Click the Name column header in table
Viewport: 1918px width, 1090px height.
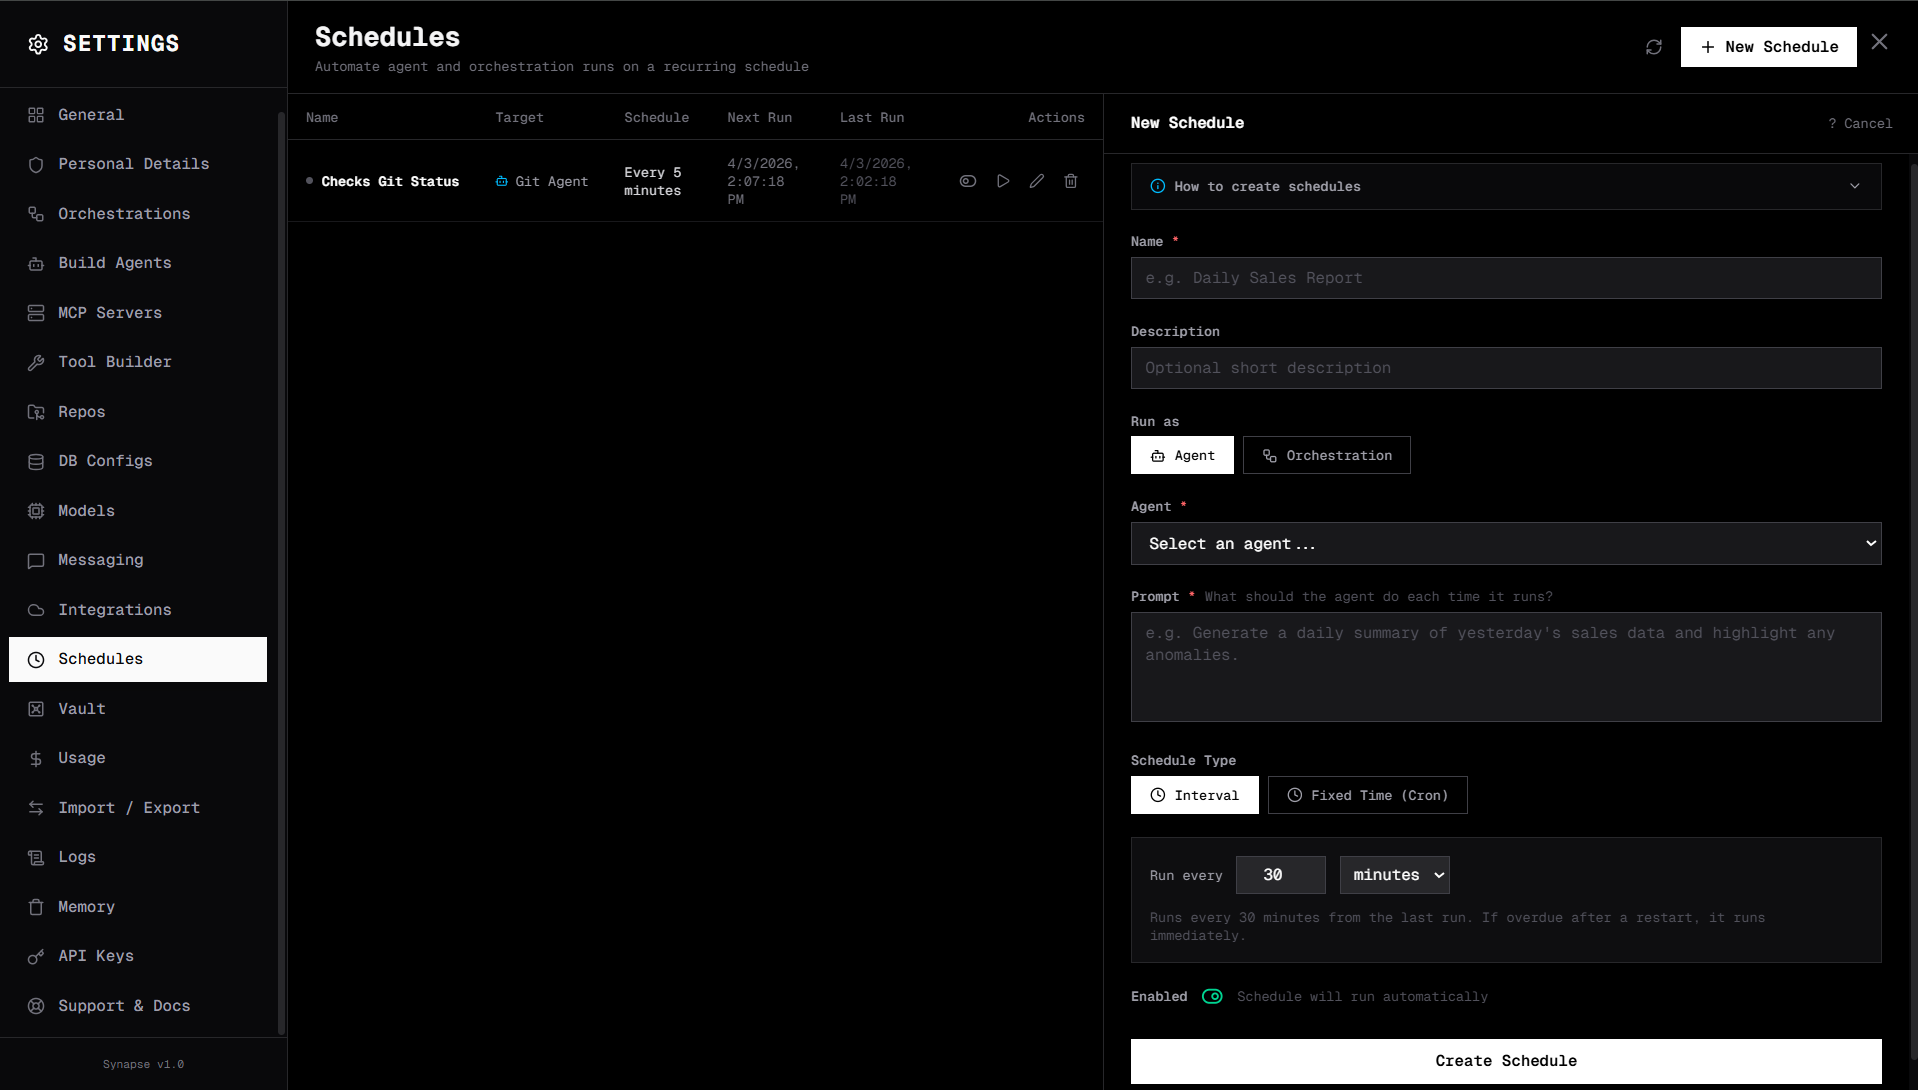322,118
